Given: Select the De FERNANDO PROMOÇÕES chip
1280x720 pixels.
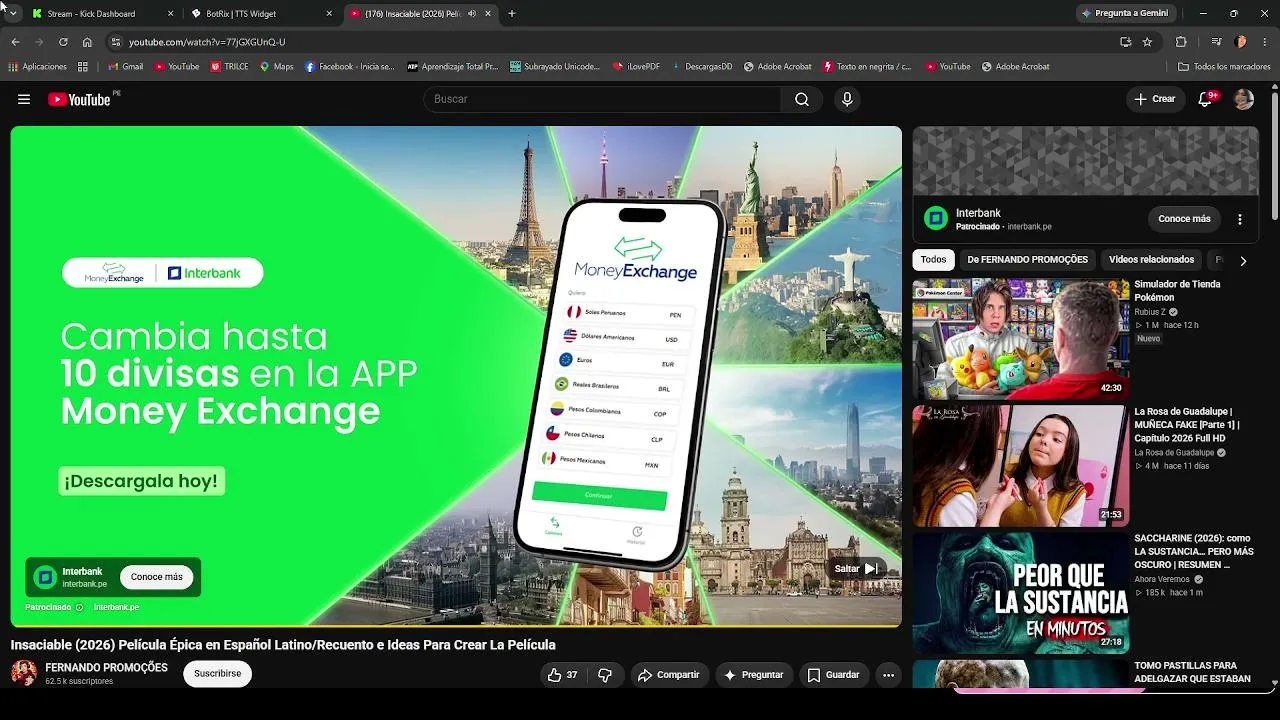Looking at the screenshot, I should (1027, 260).
